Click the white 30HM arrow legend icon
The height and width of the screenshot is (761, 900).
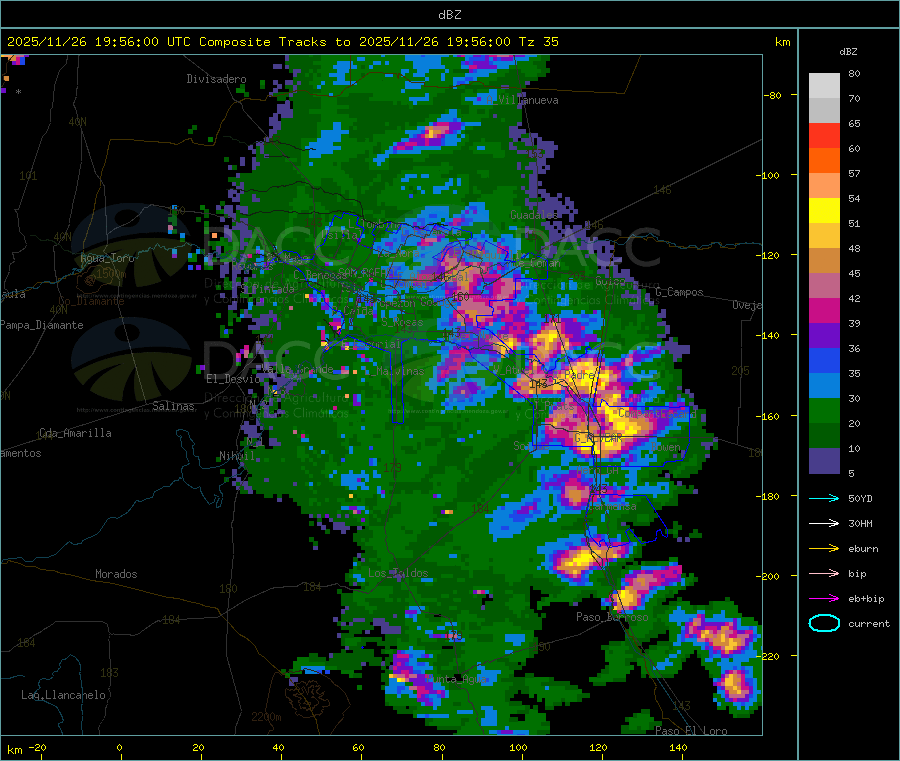[824, 523]
